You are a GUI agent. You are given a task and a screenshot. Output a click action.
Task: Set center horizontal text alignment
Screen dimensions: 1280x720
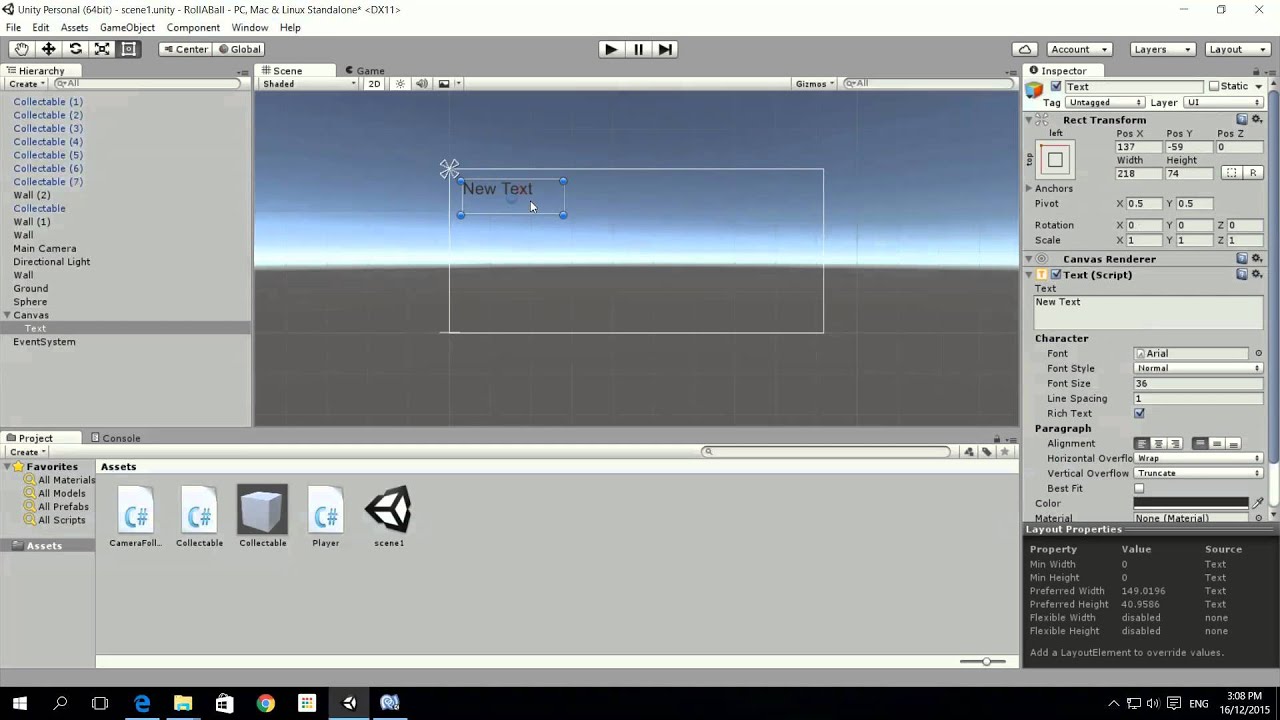click(x=1158, y=444)
